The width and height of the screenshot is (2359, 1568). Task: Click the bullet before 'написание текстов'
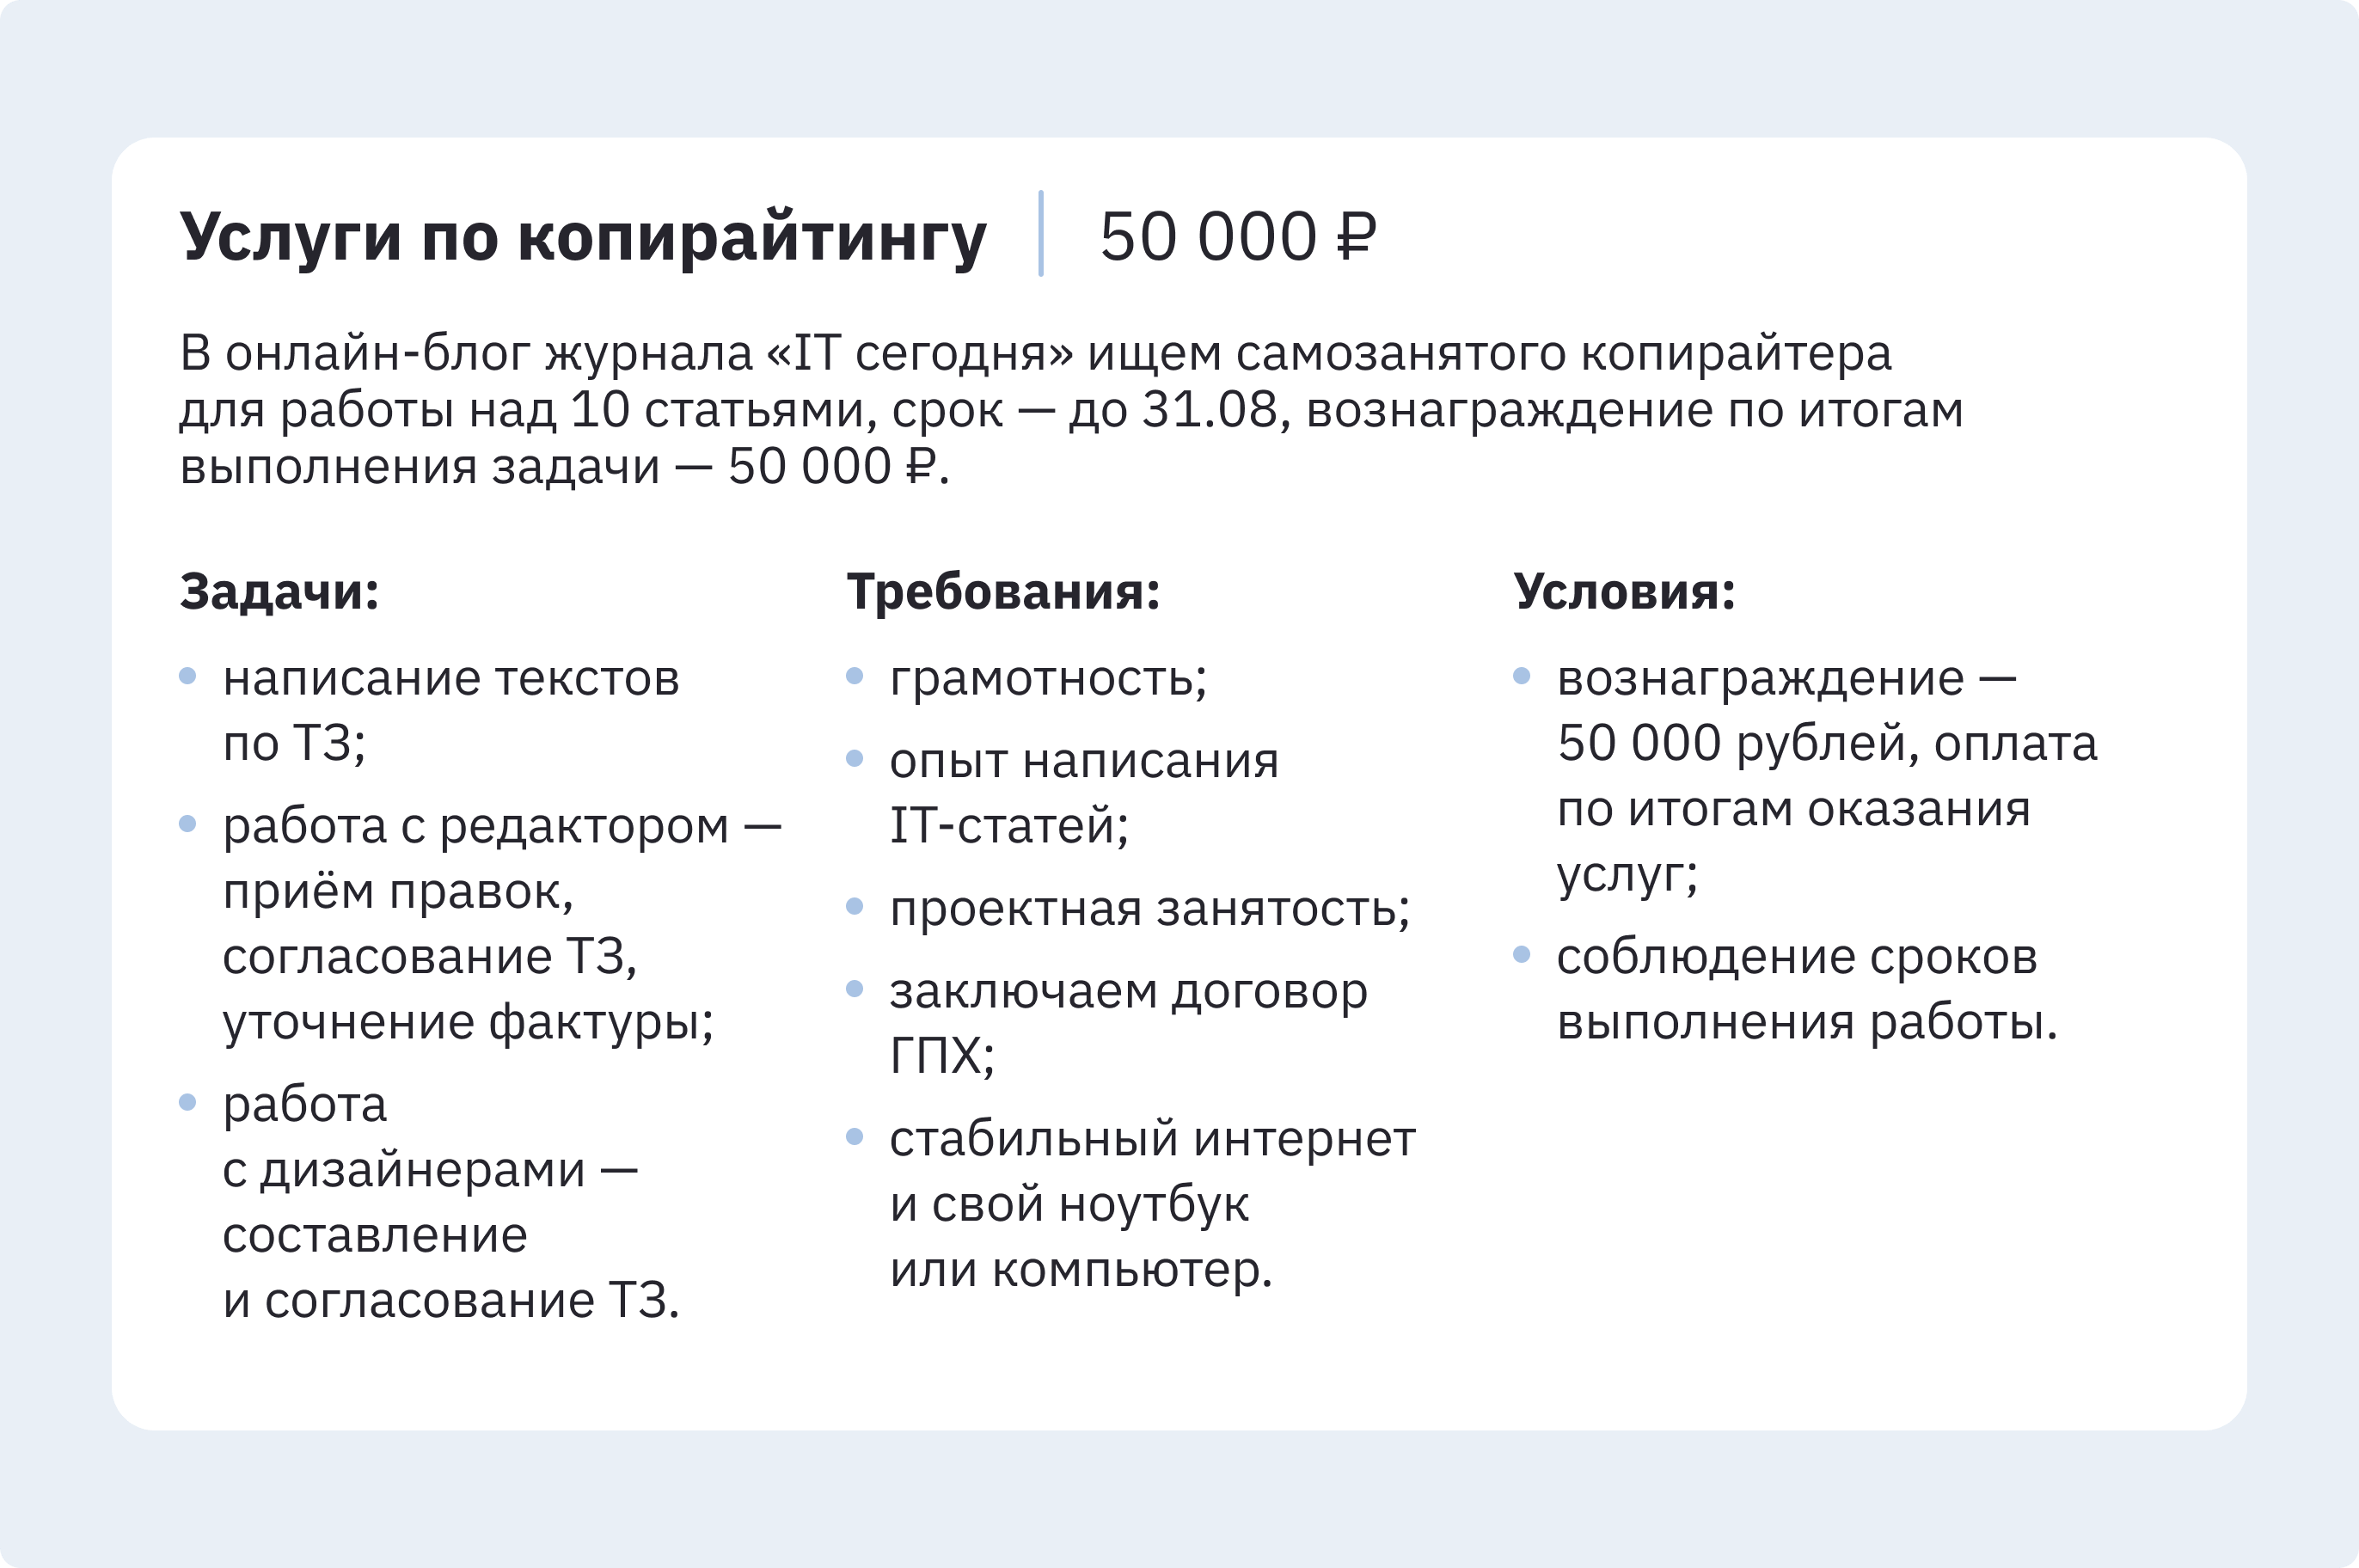[x=187, y=676]
